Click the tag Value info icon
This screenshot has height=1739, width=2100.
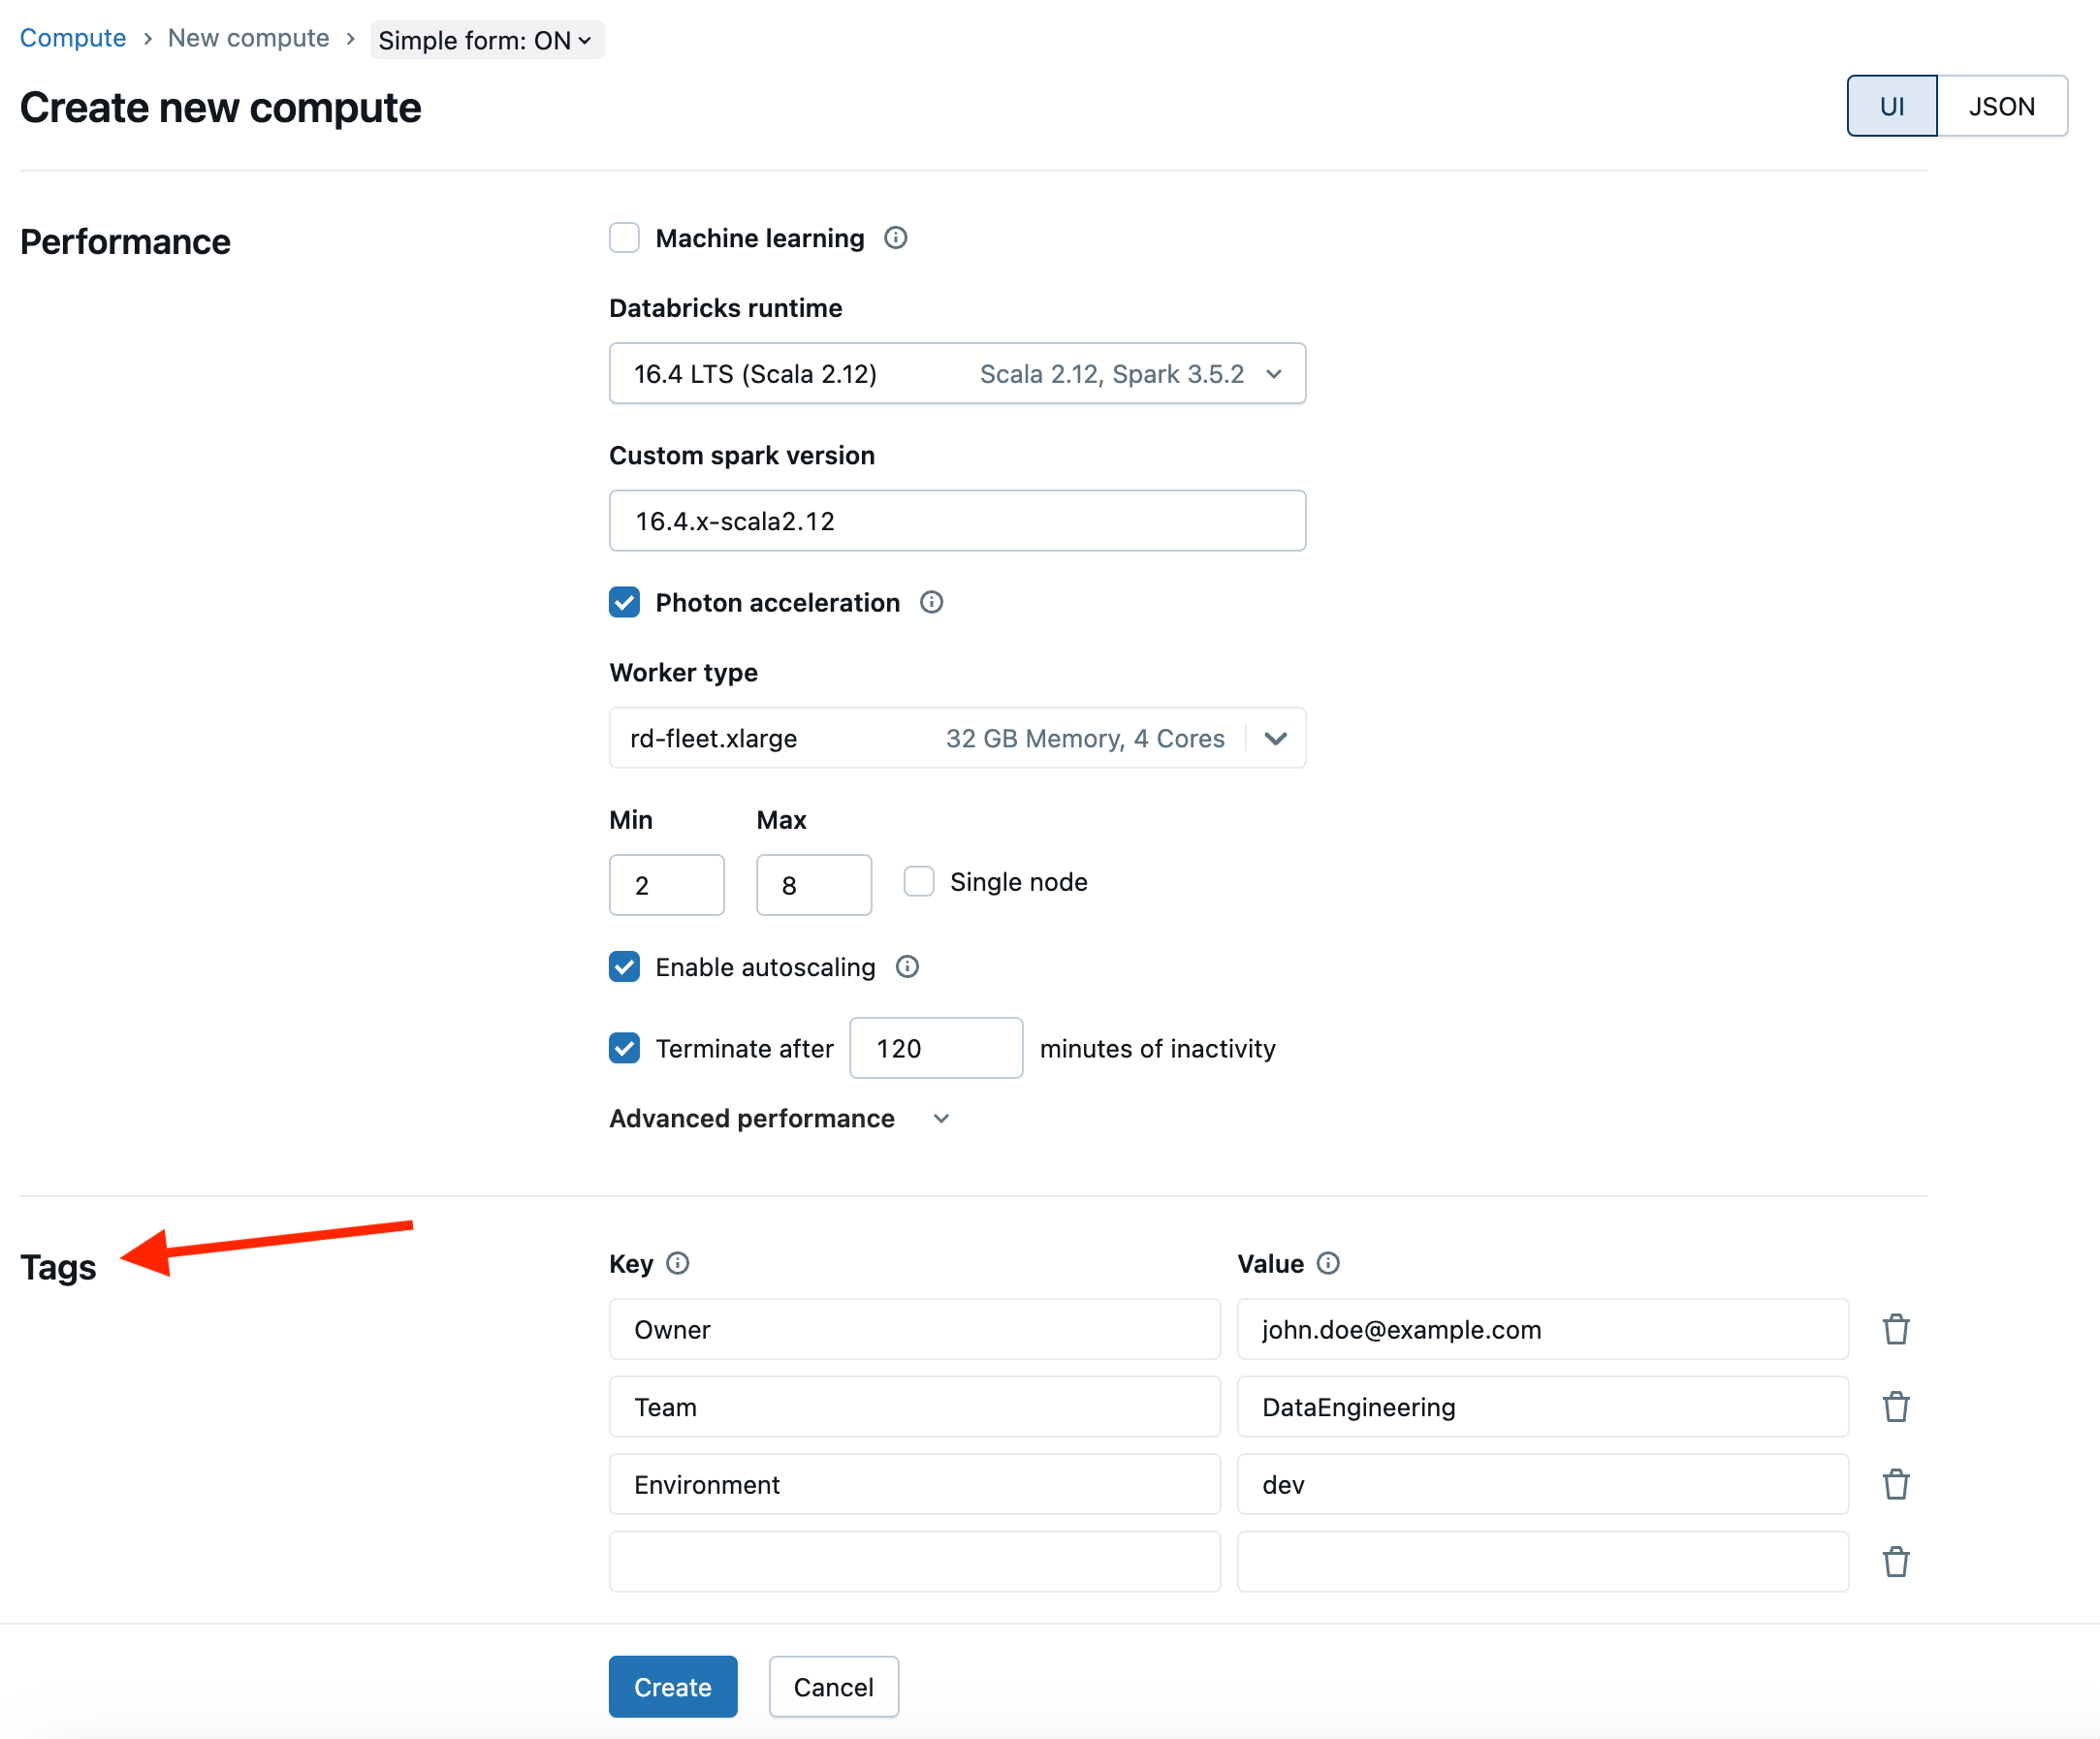1328,1263
